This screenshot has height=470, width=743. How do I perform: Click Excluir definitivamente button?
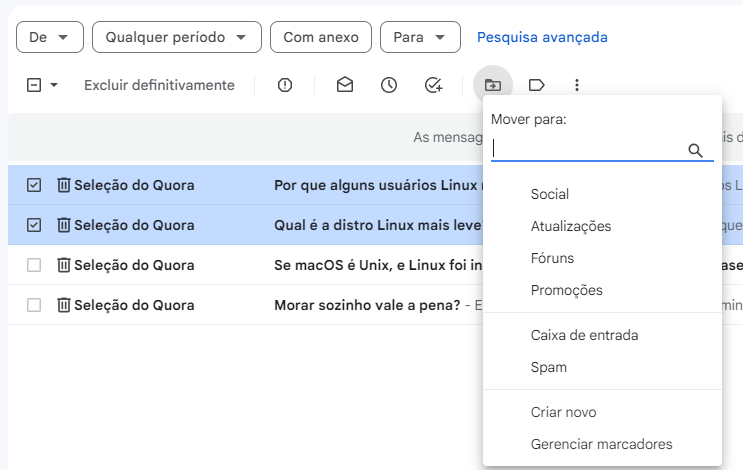click(159, 85)
